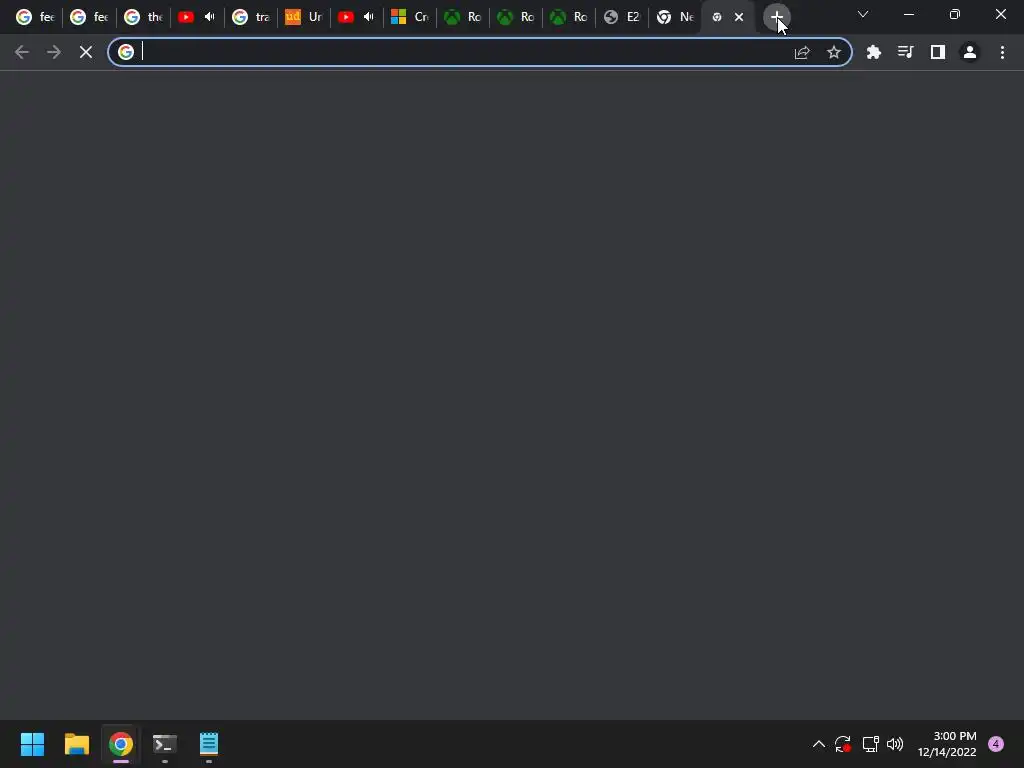Close the currently loading tab

[x=739, y=17]
